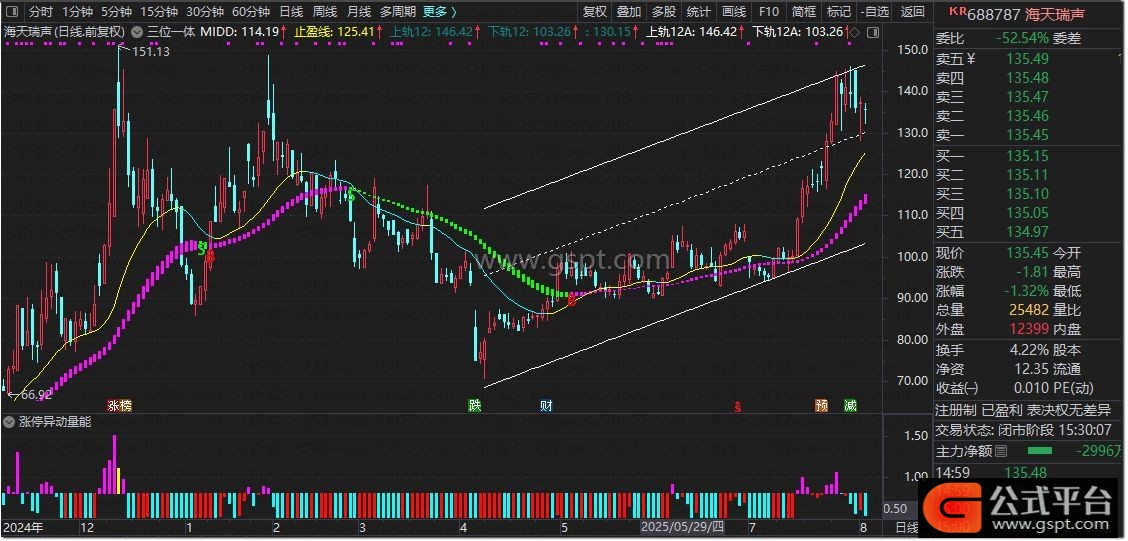The image size is (1128, 541).
Task: Click the red S signal marker below chart
Action: (x=737, y=406)
